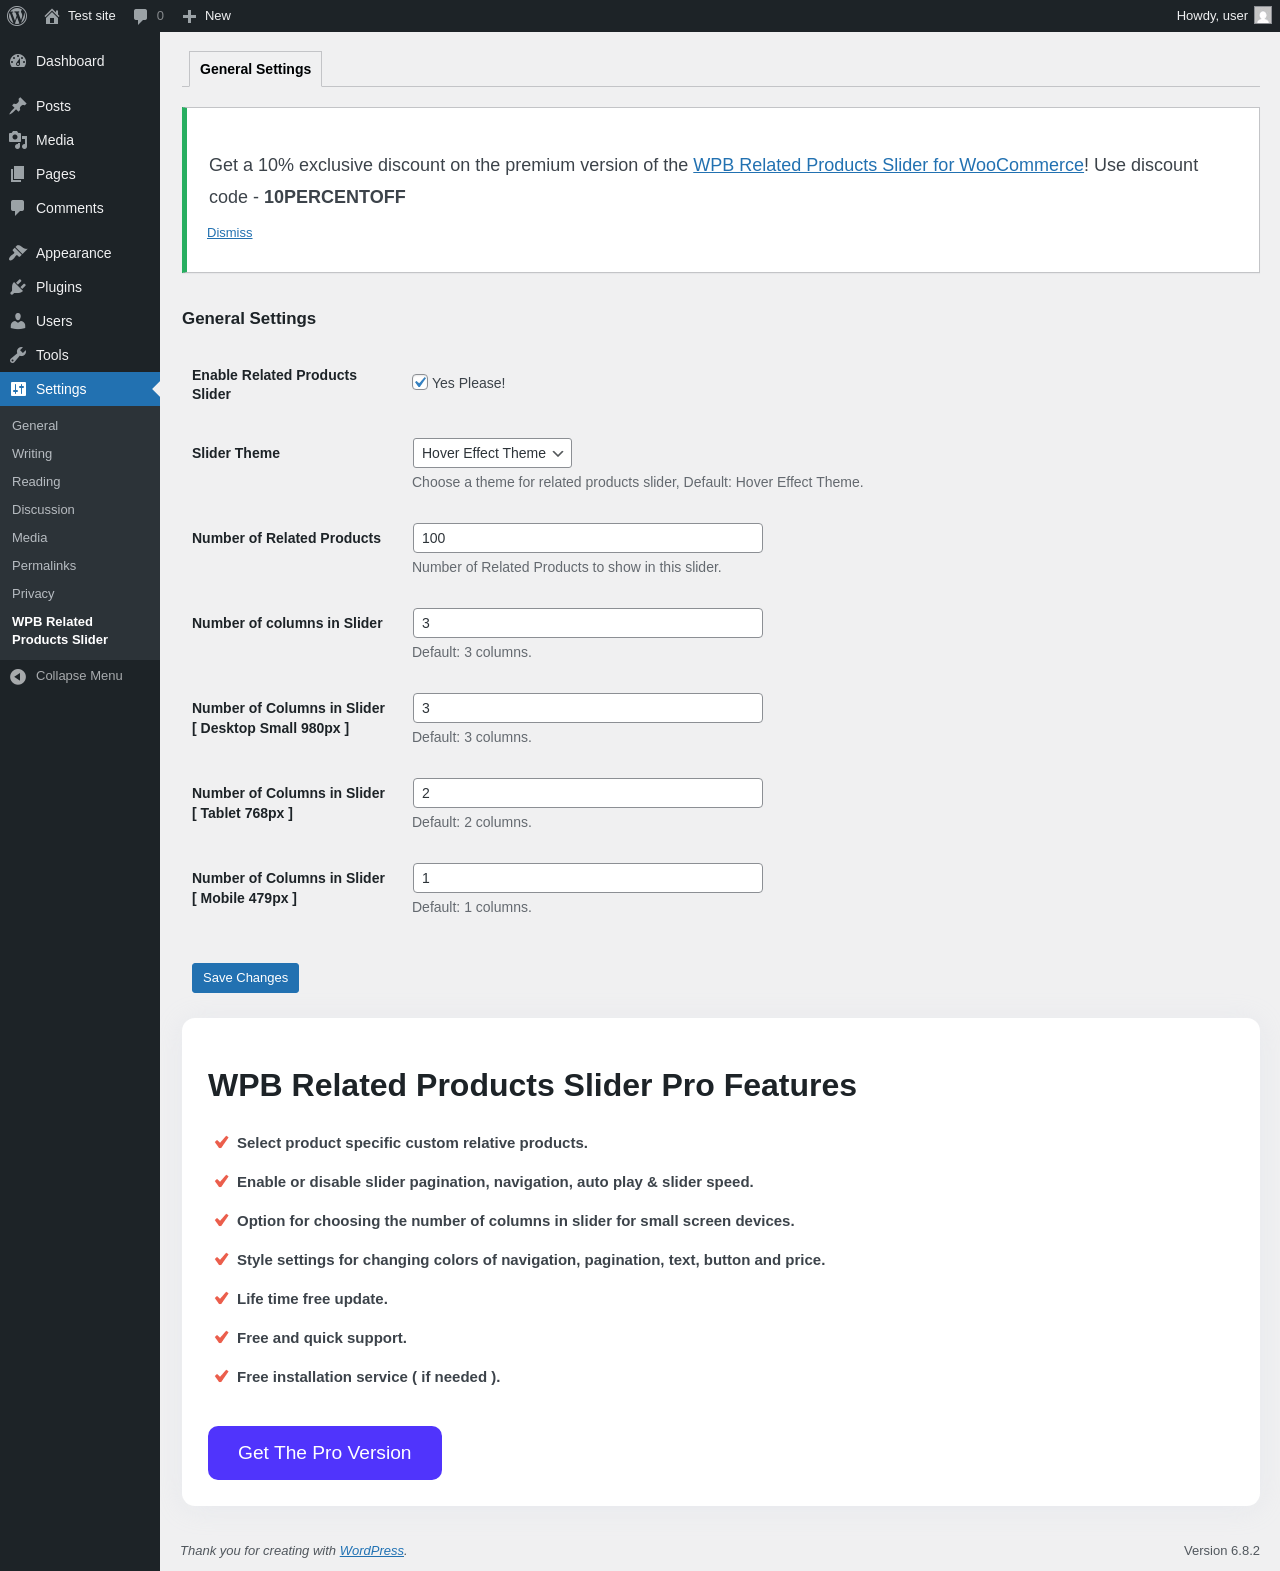Viewport: 1280px width, 1571px height.
Task: Open the Posts menu label
Action: click(53, 106)
